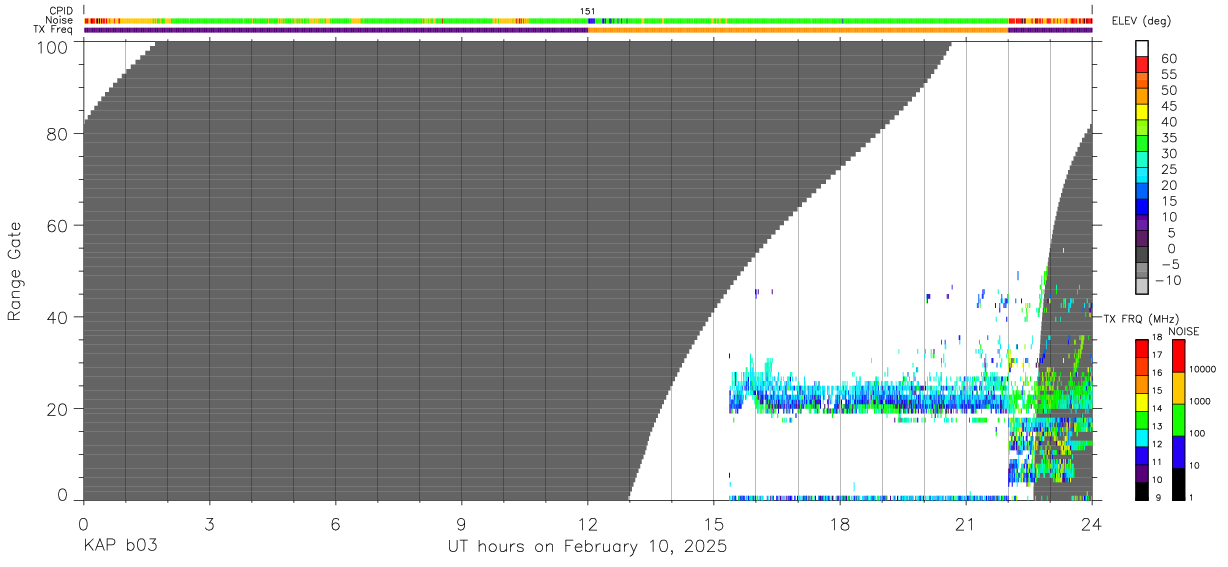
Task: Click the x-axis tick label '24'
Action: pos(1091,524)
